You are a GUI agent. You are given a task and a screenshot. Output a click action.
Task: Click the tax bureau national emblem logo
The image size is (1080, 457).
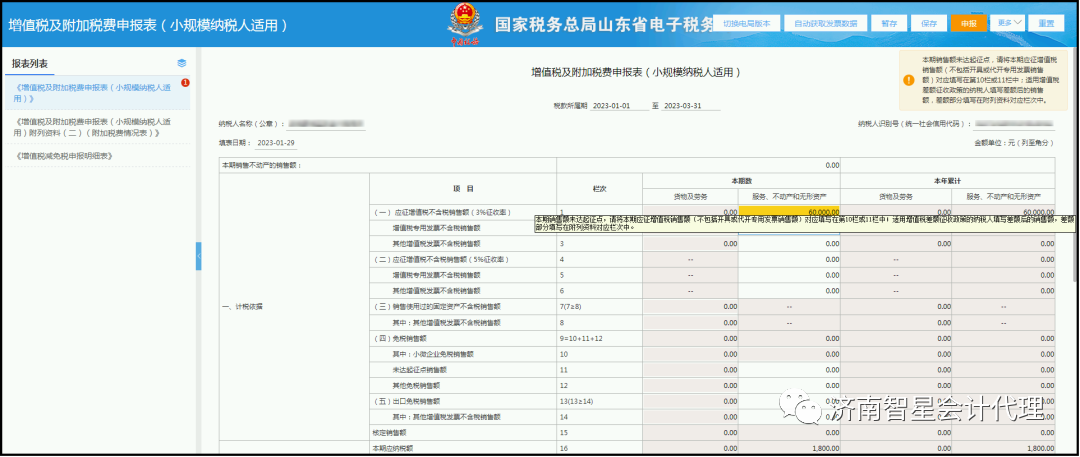(466, 23)
